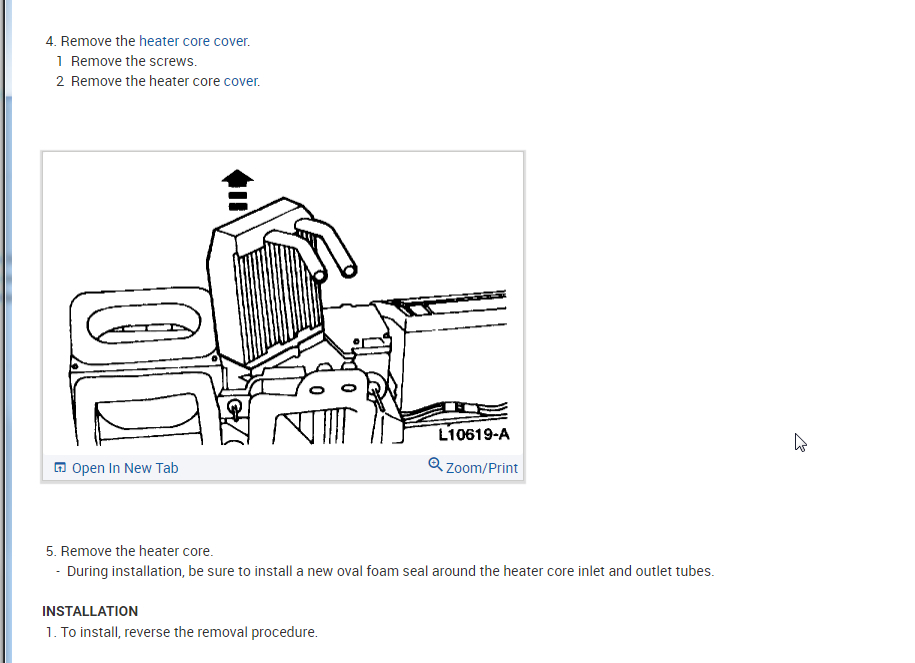Click the oval vent opening in the diagram
The image size is (915, 663).
[144, 323]
